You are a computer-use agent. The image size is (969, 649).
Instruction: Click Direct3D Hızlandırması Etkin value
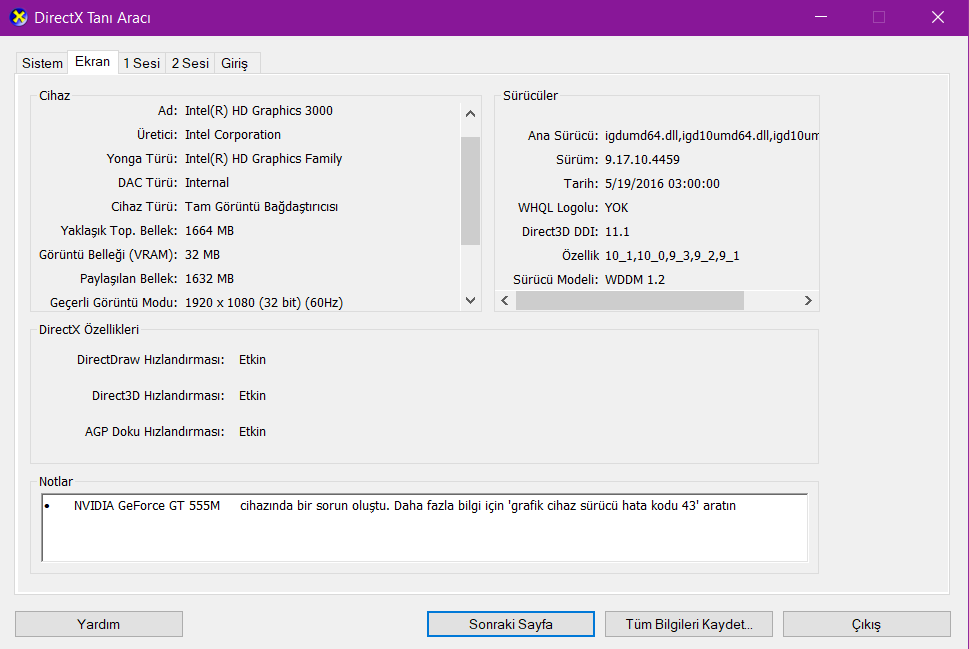pos(252,396)
